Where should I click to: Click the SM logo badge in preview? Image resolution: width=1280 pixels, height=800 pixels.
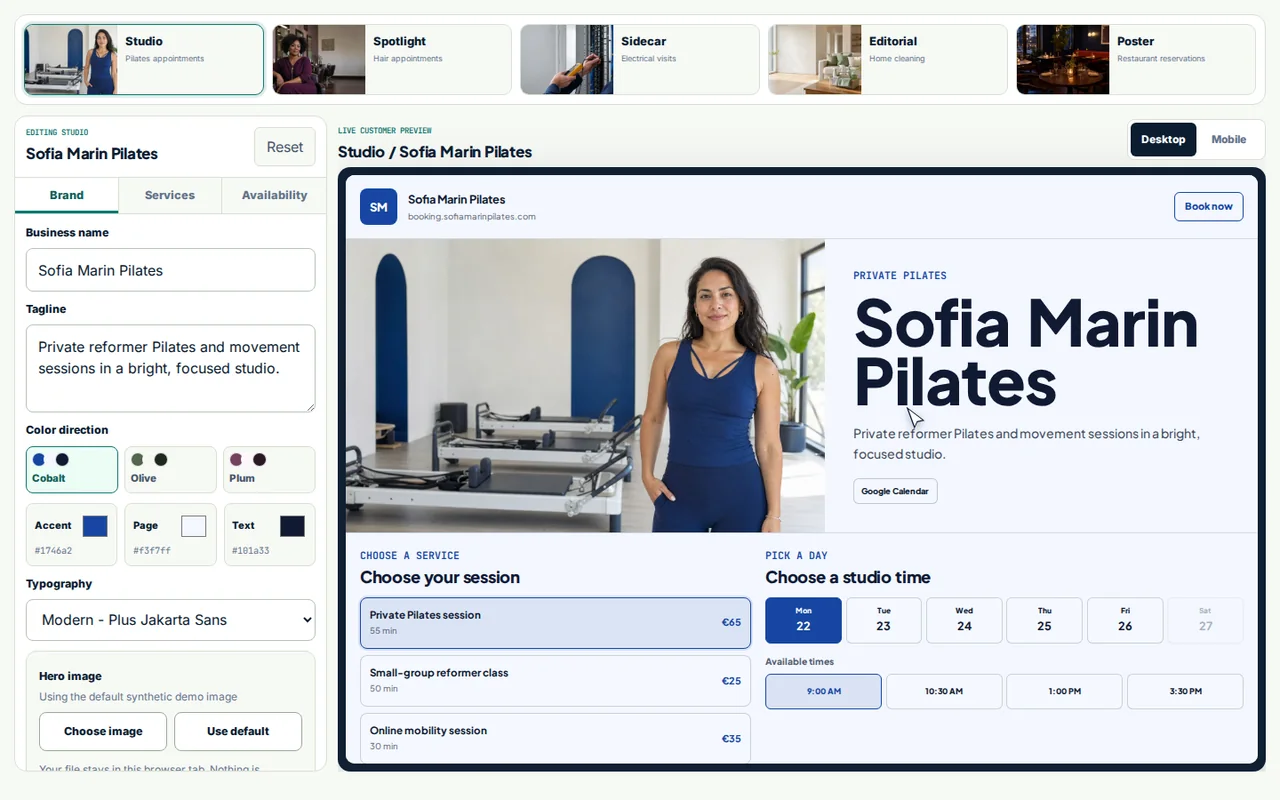(x=379, y=207)
